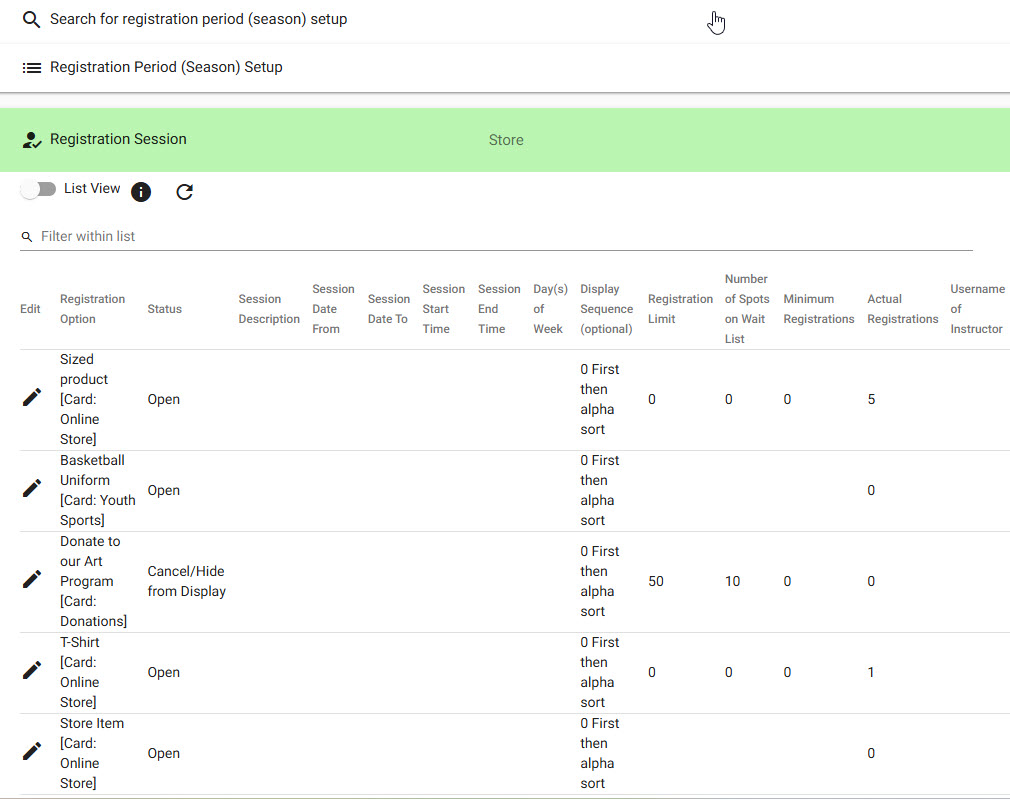Sort by Registration Limit column header

click(x=680, y=309)
